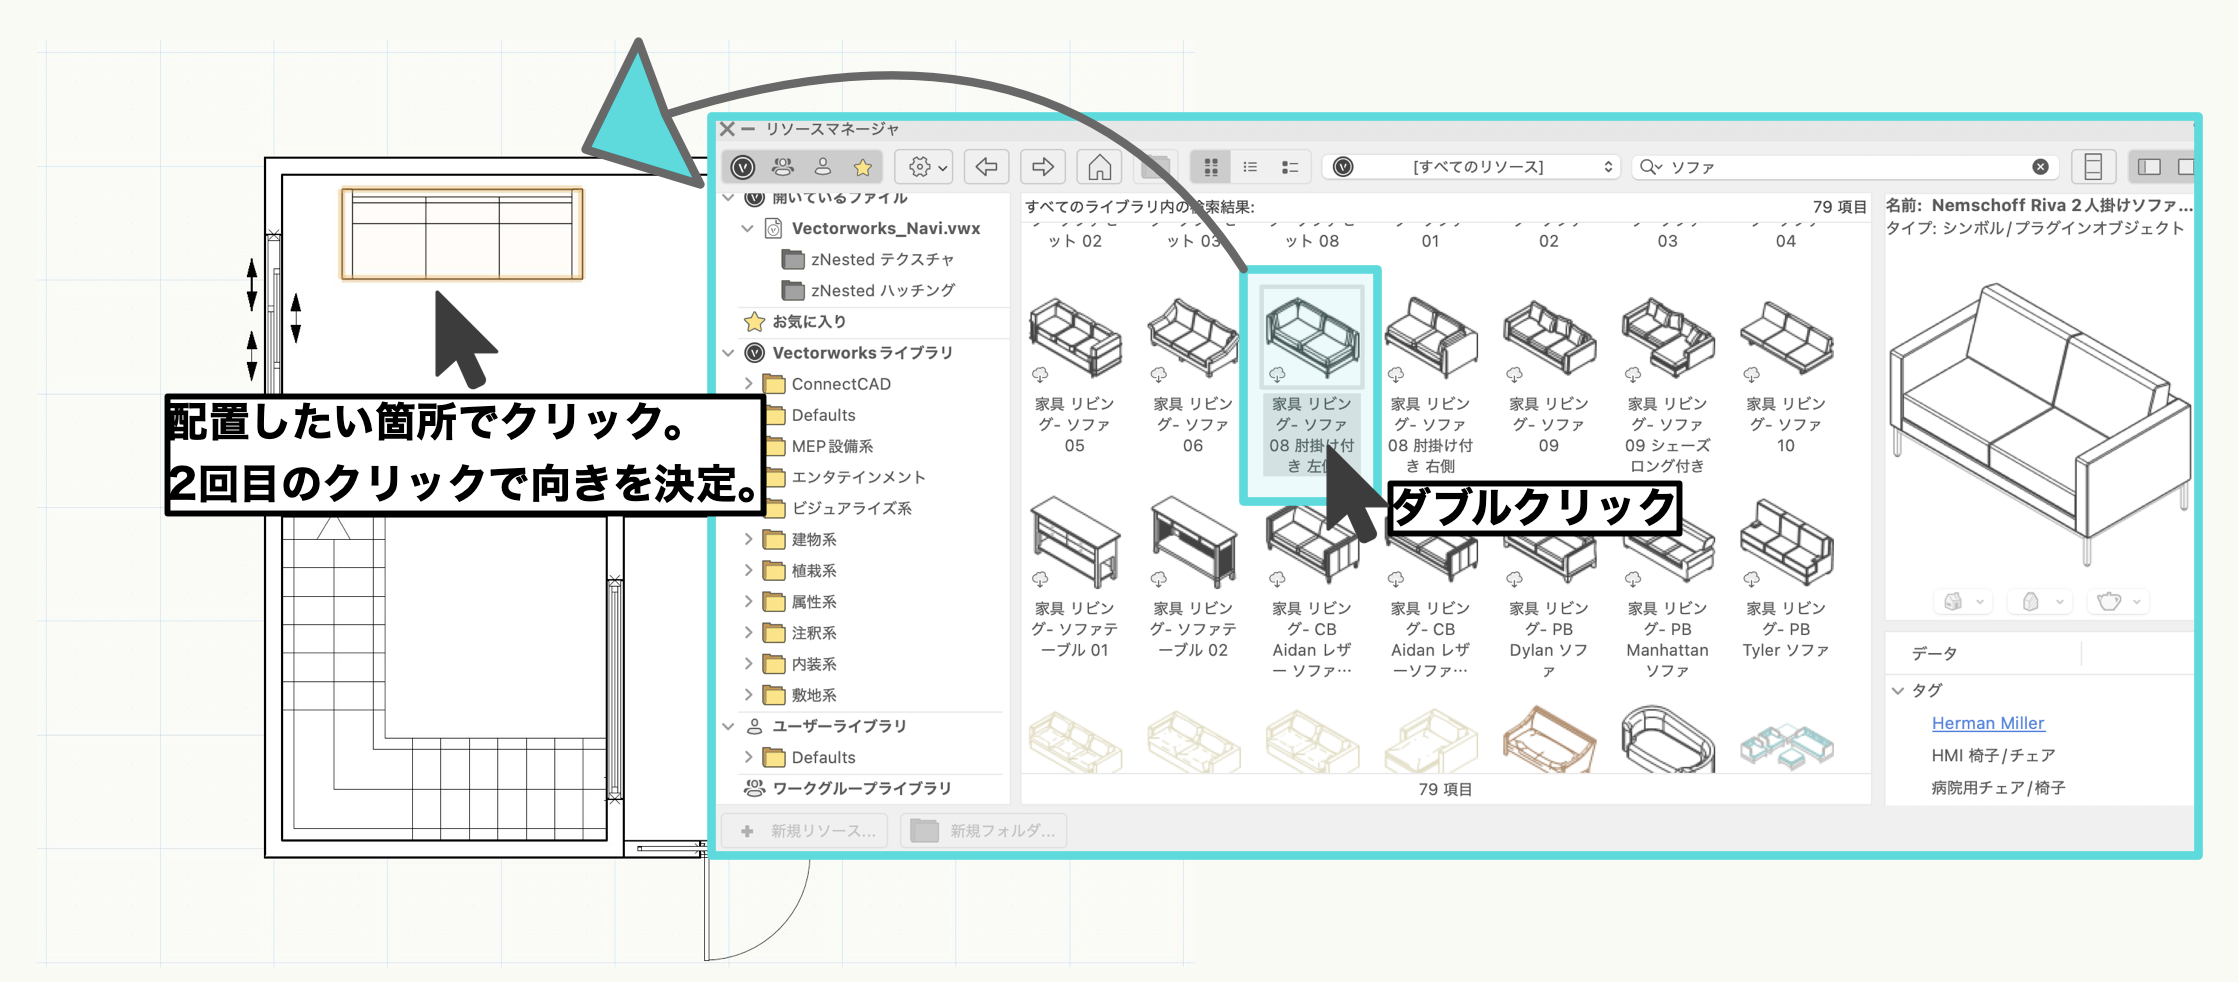The width and height of the screenshot is (2238, 982).
Task: Expand the ConnectCAD folder
Action: [x=748, y=384]
